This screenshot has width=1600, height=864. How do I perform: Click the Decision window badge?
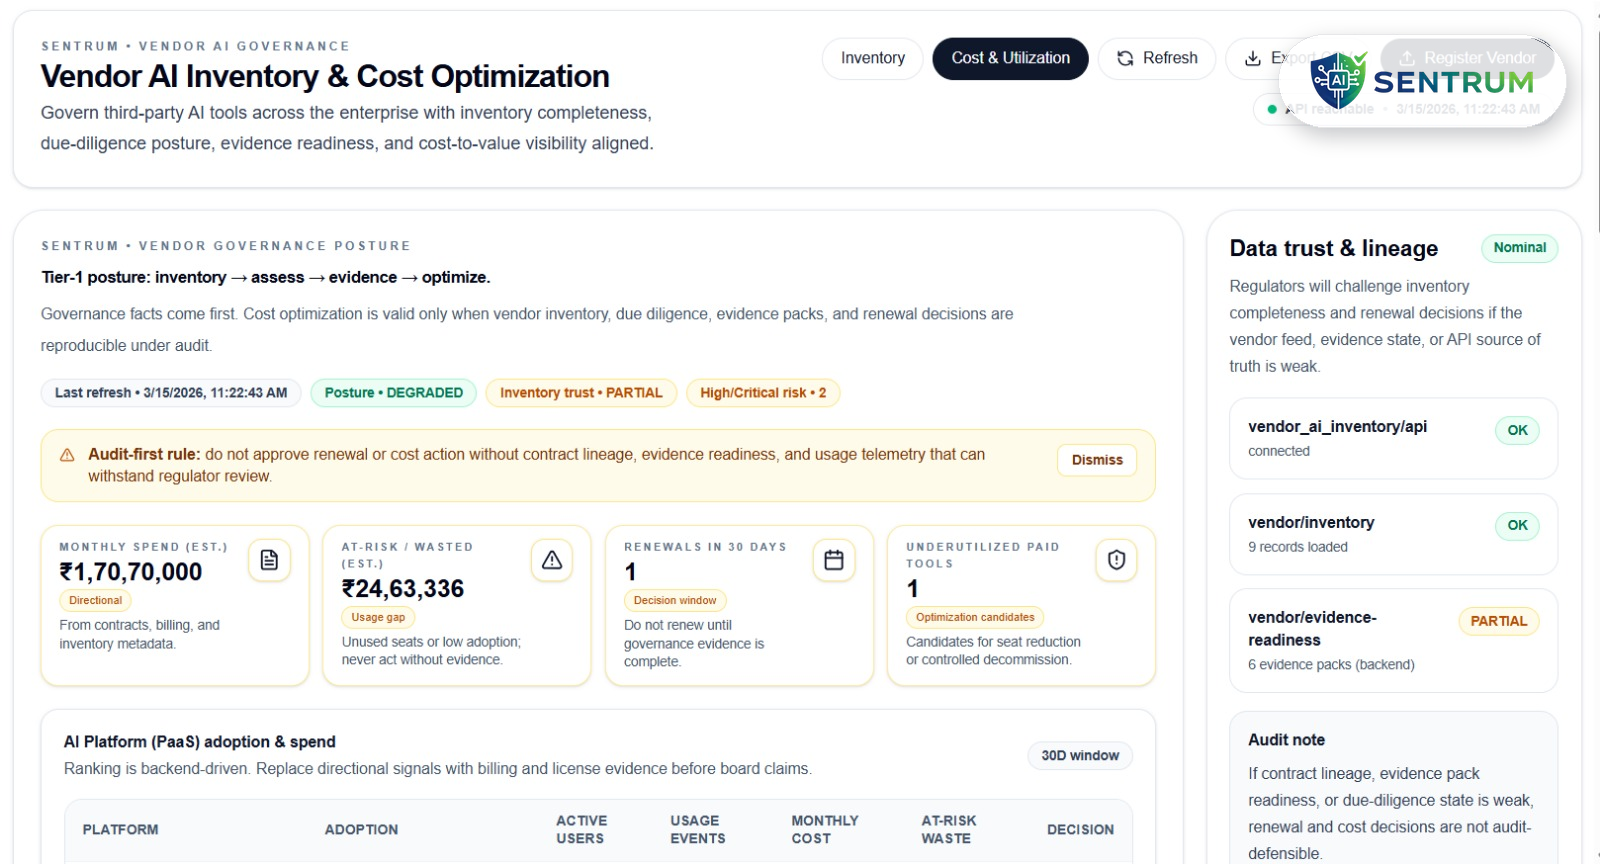[x=675, y=601]
